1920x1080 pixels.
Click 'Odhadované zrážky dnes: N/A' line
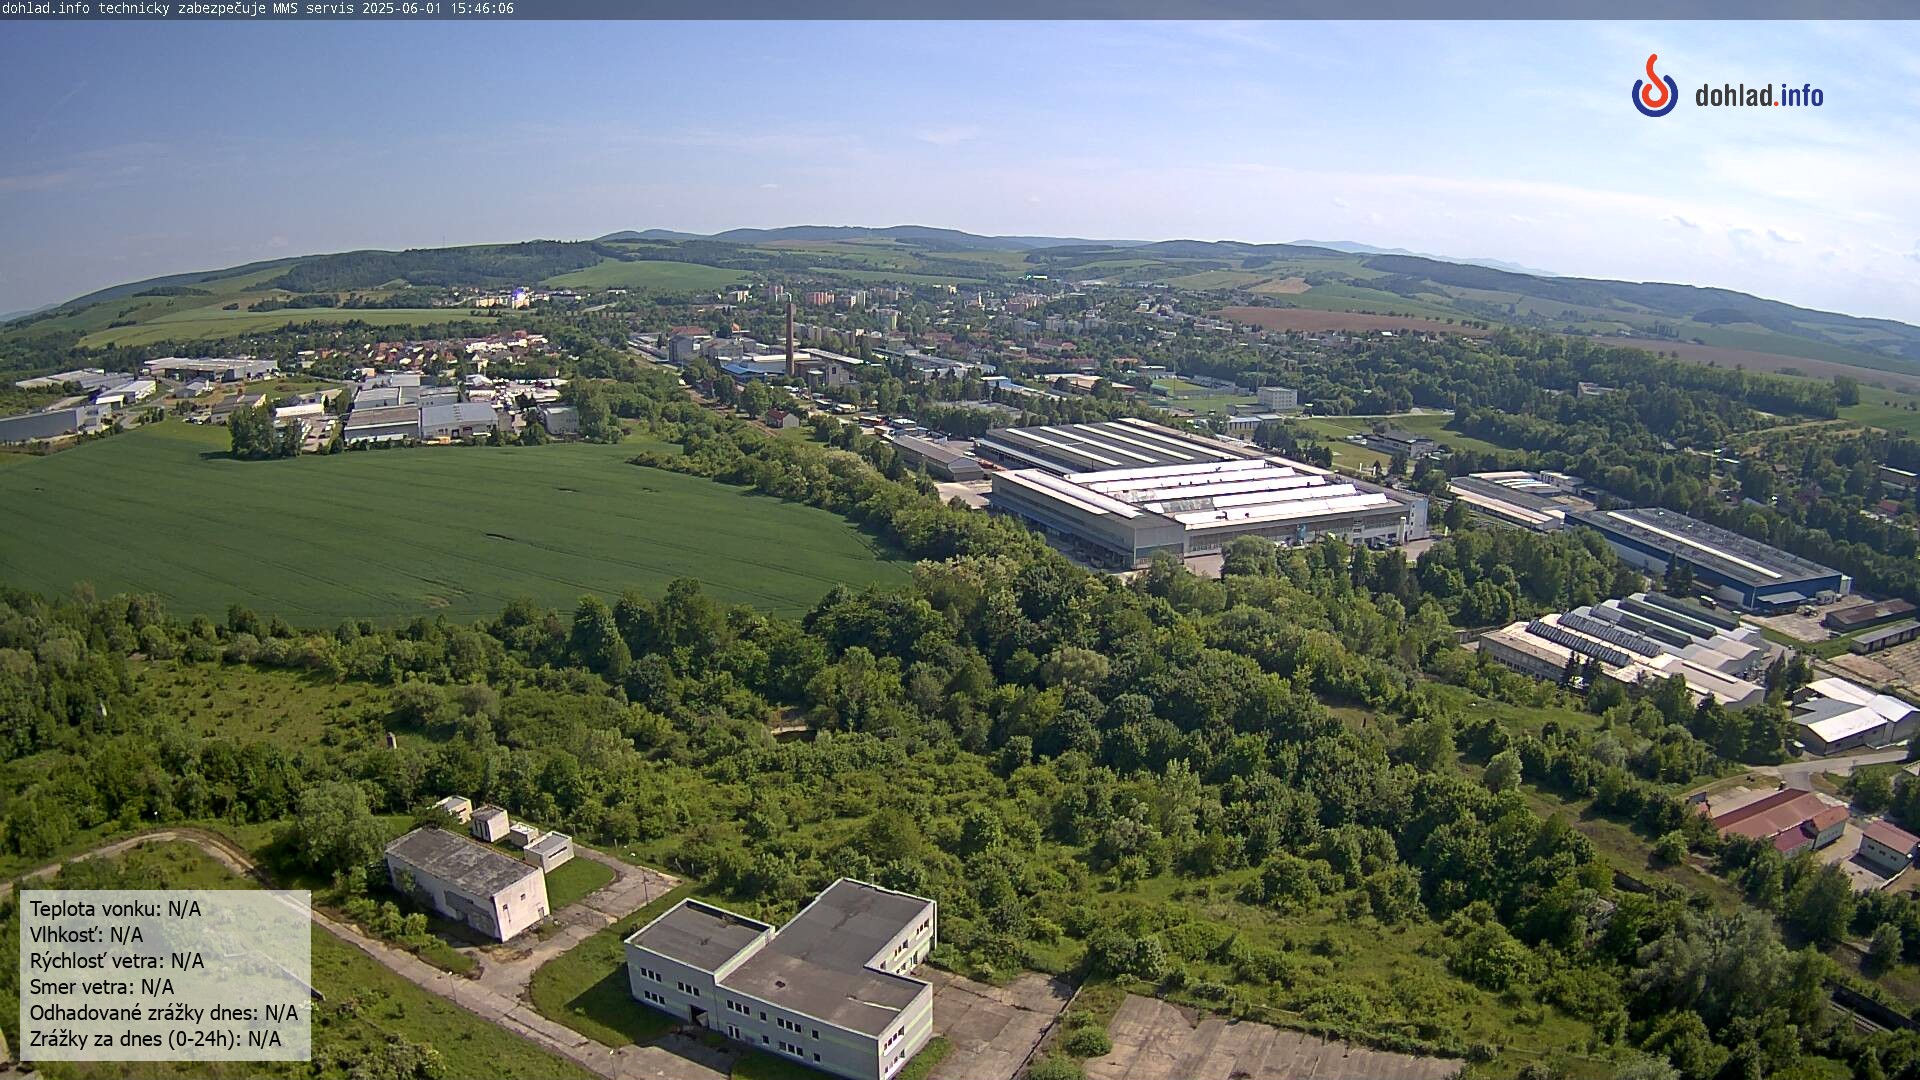(164, 1013)
